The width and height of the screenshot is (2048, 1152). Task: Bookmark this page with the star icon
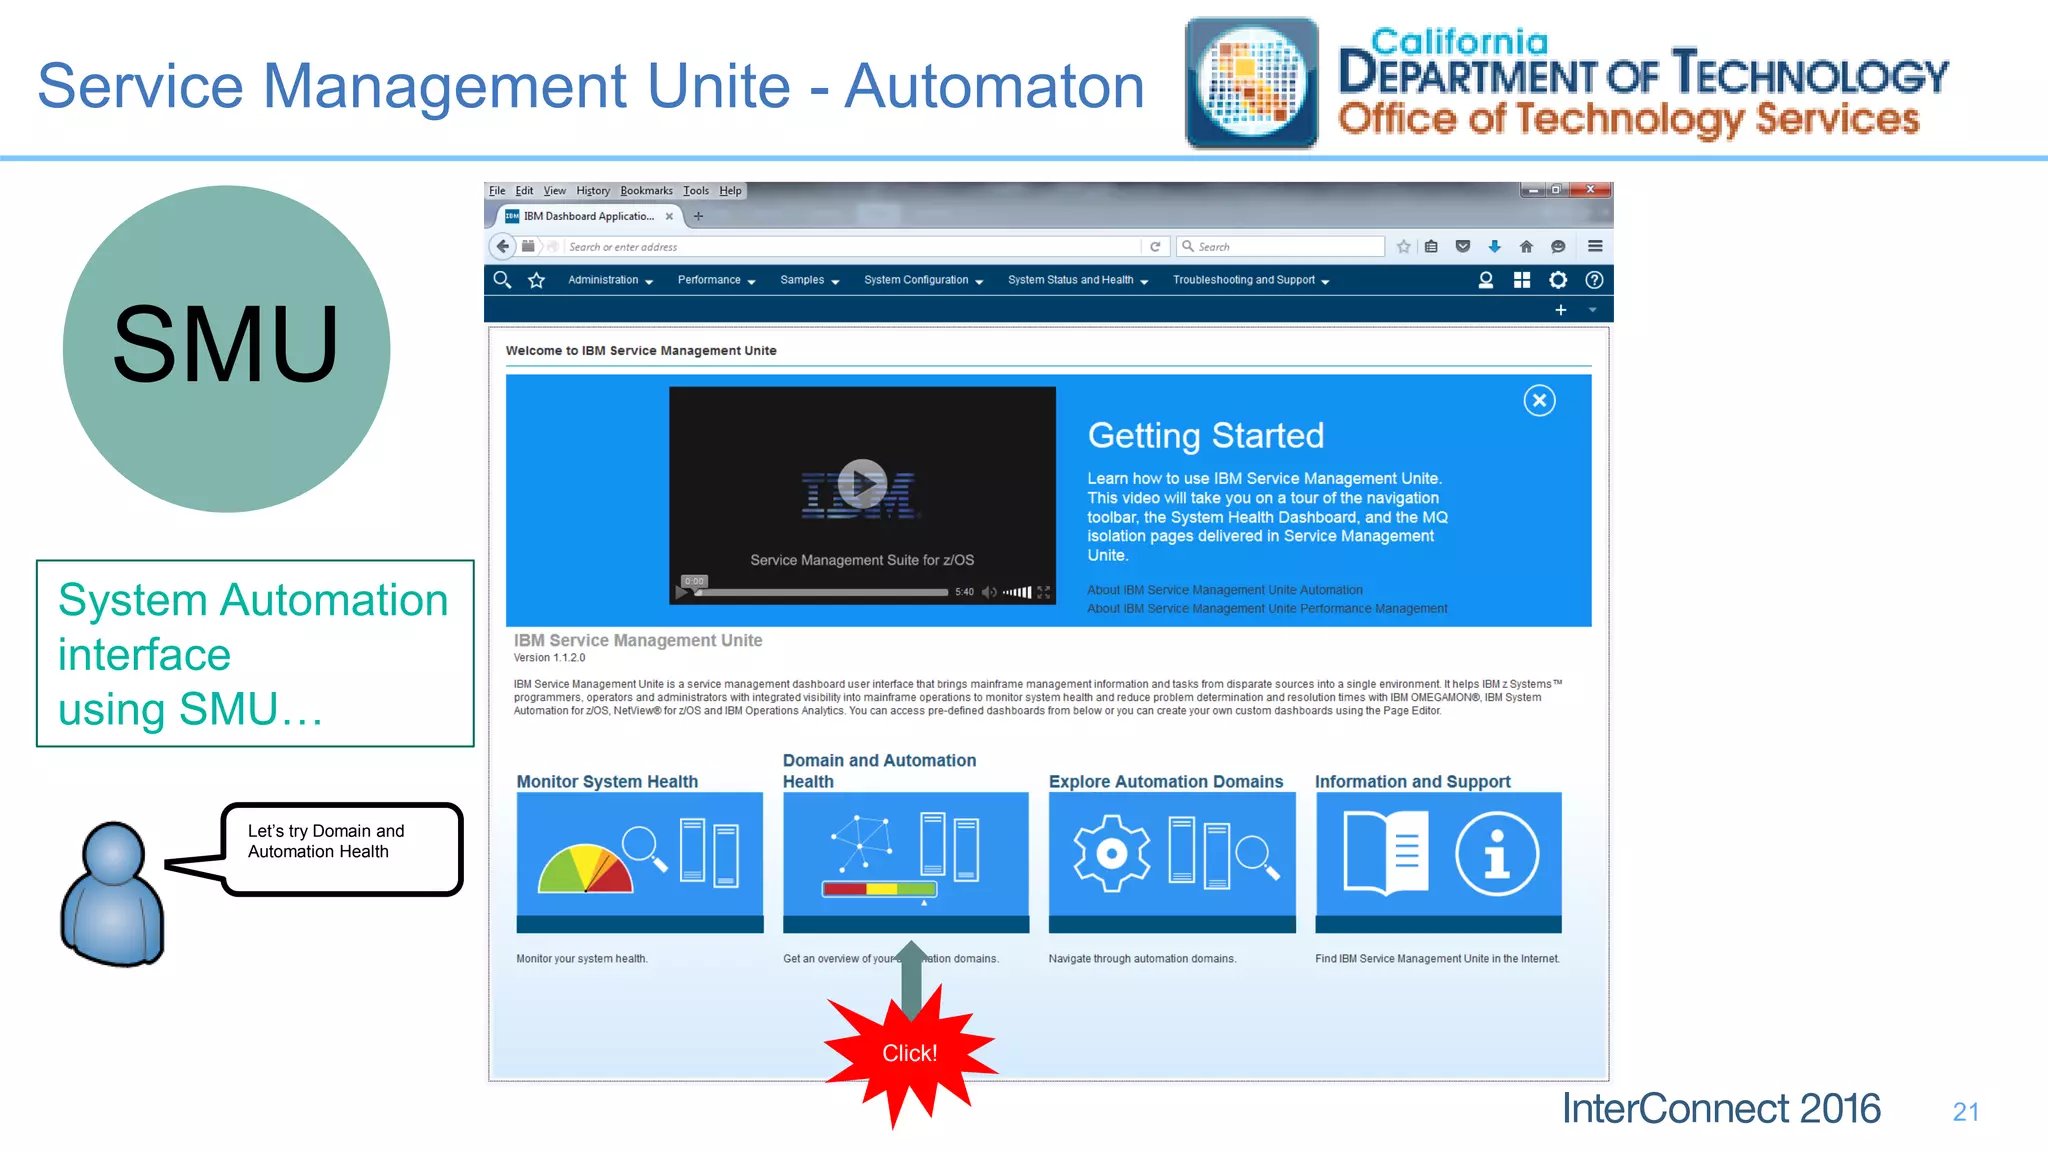[x=1404, y=246]
